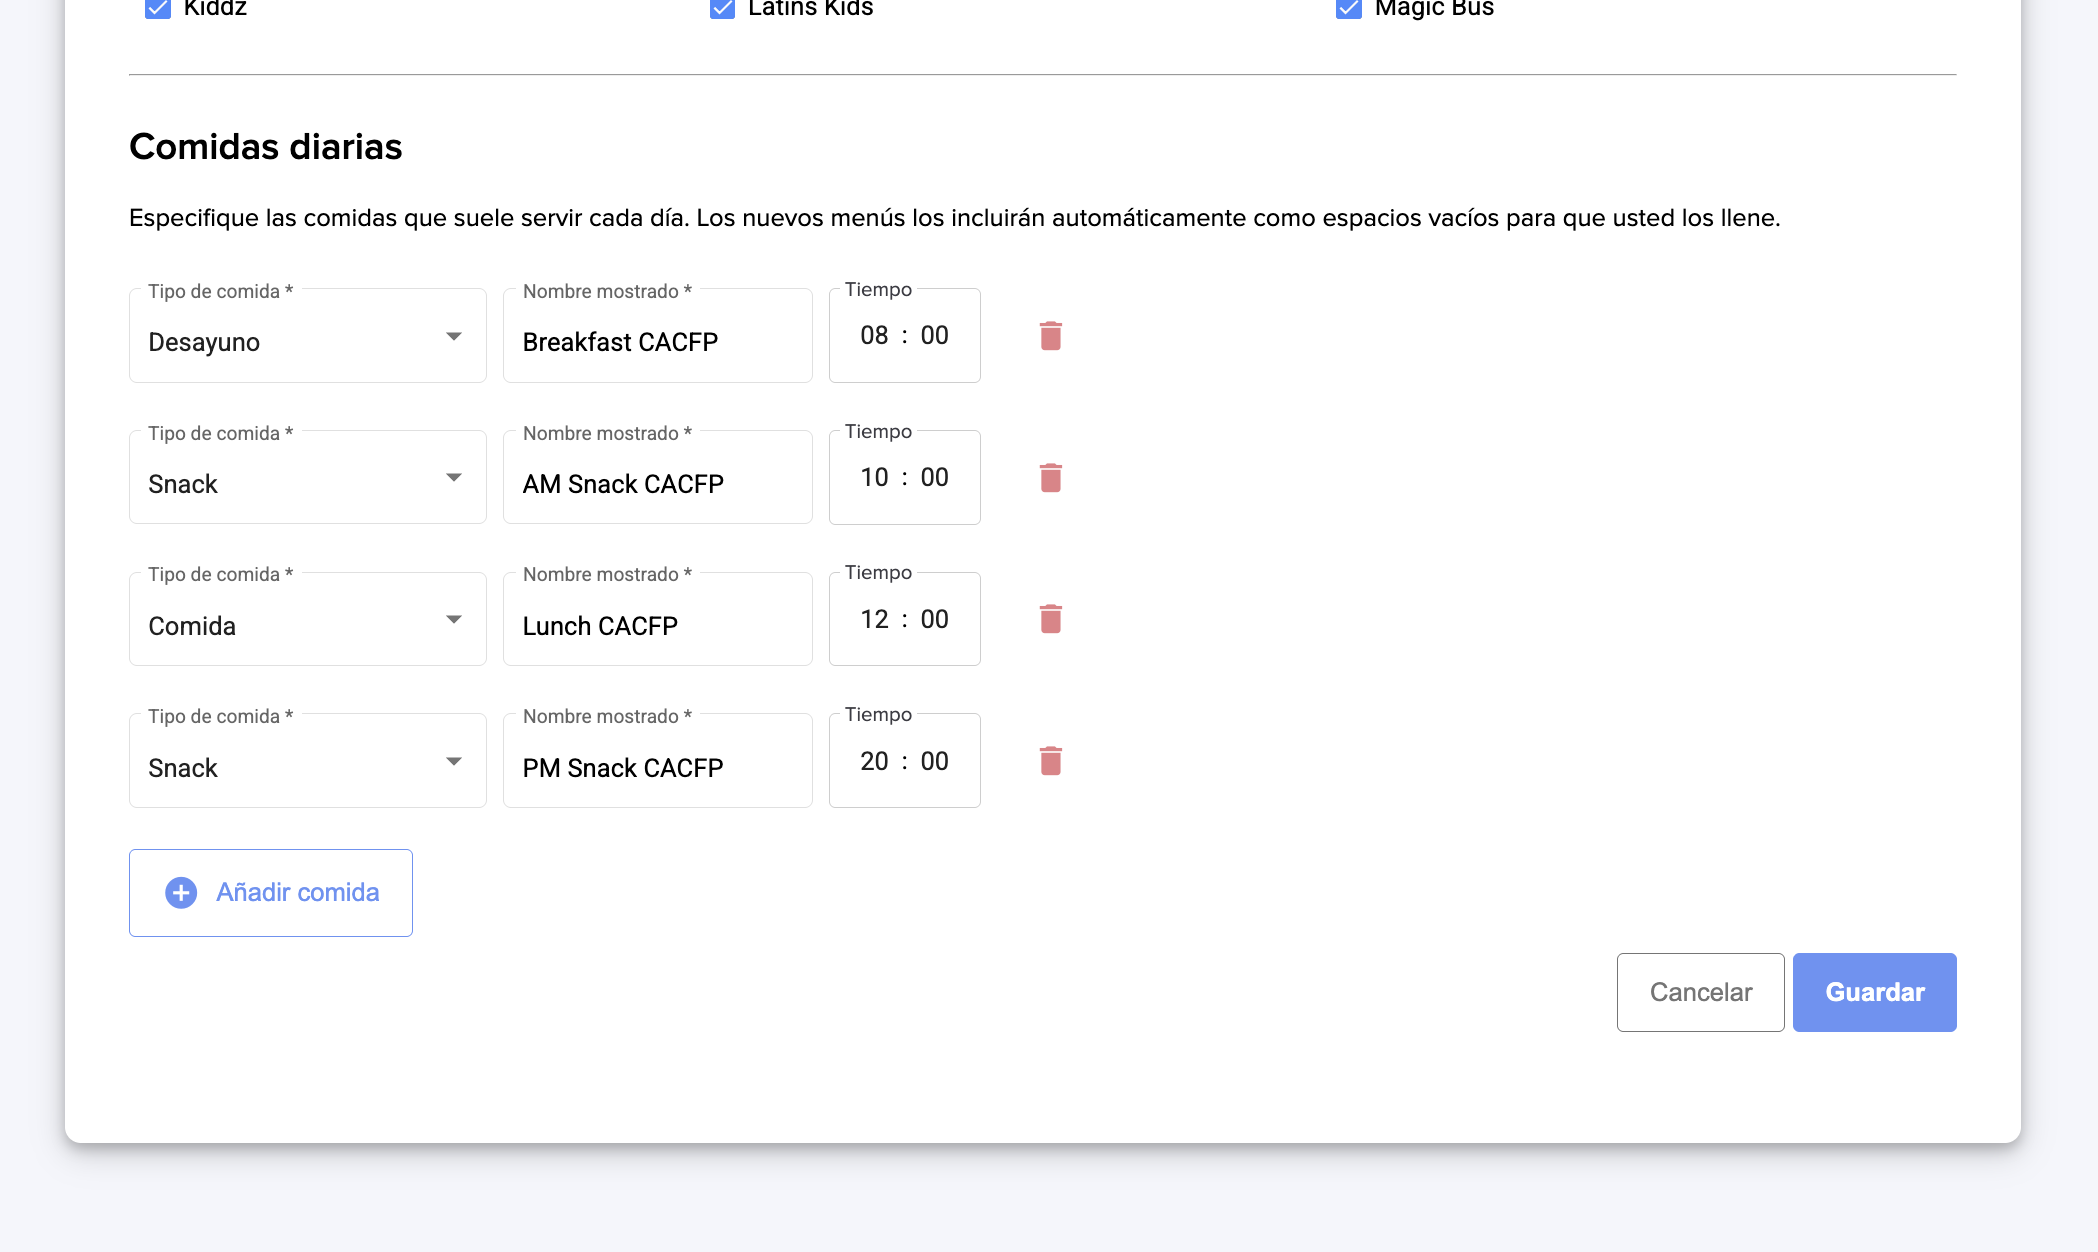The image size is (2098, 1252).
Task: Click the Lunch CACFP name field
Action: 657,626
